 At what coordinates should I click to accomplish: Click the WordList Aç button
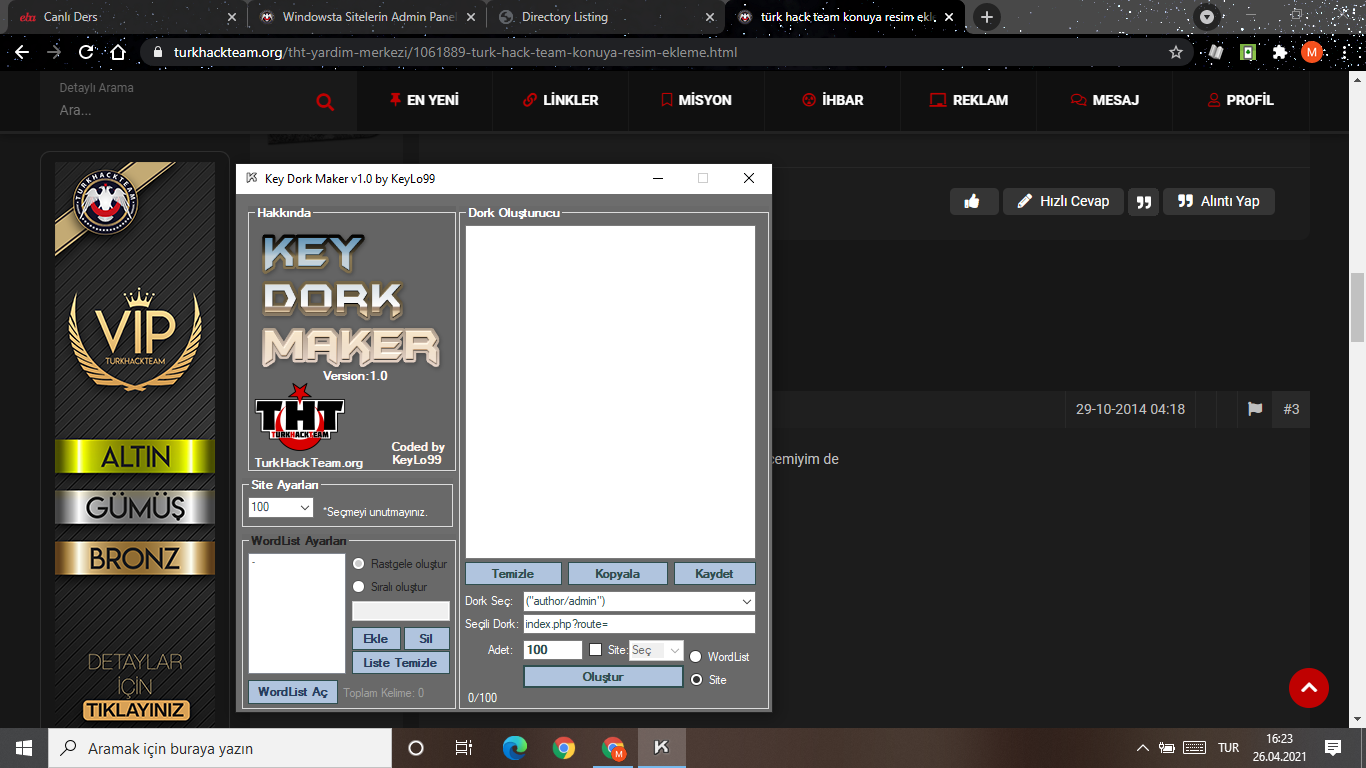[292, 692]
